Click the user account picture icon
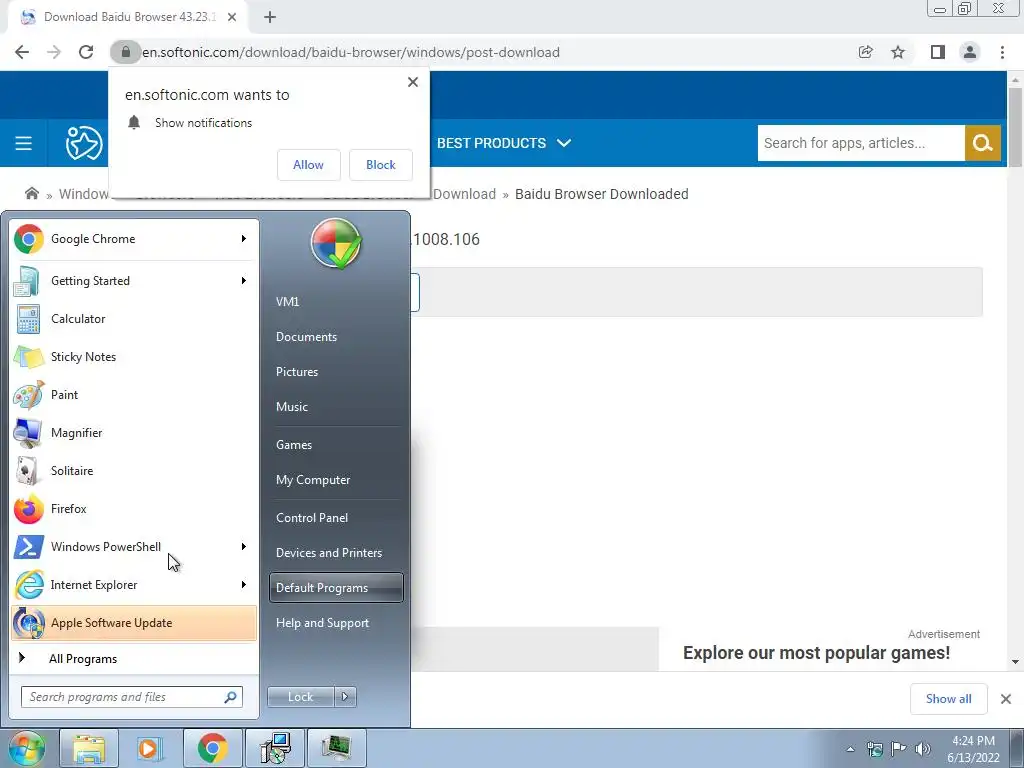The image size is (1024, 768). tap(336, 243)
